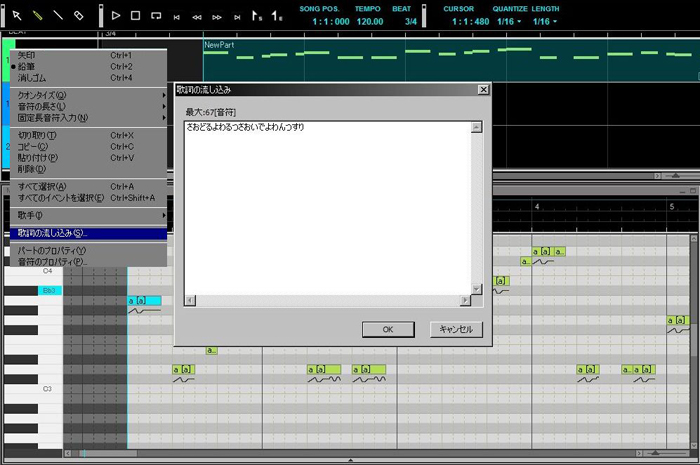Click OK in lyrics dialog
The width and height of the screenshot is (700, 465).
pyautogui.click(x=387, y=329)
